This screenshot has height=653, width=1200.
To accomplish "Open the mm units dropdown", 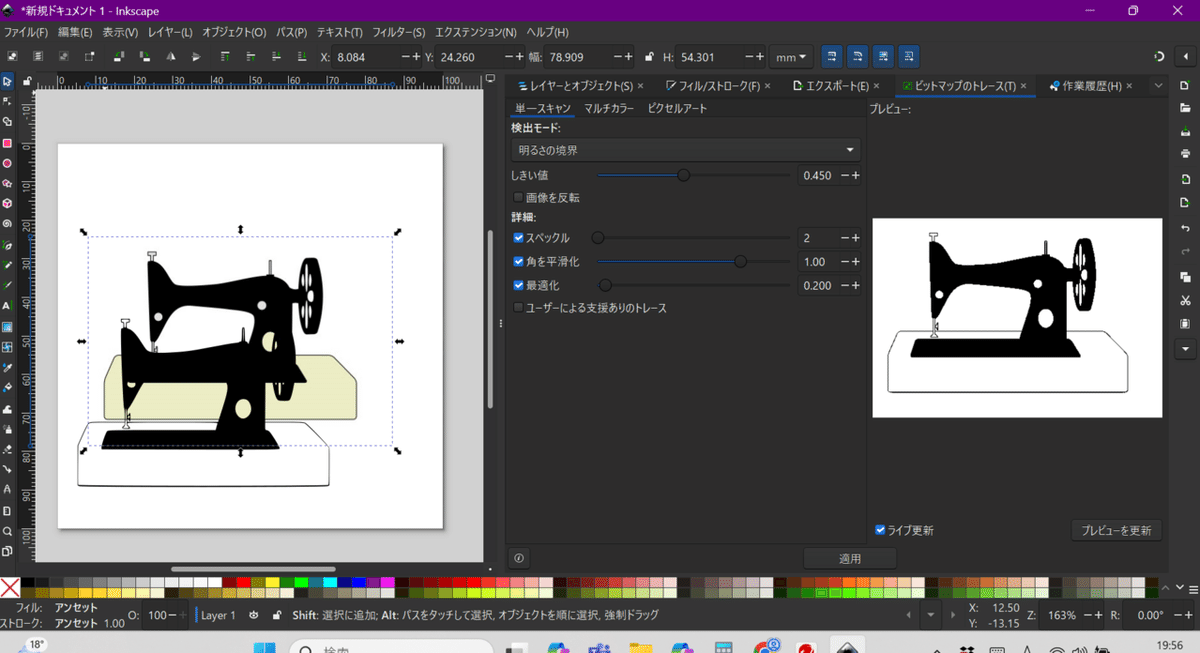I will pos(790,57).
